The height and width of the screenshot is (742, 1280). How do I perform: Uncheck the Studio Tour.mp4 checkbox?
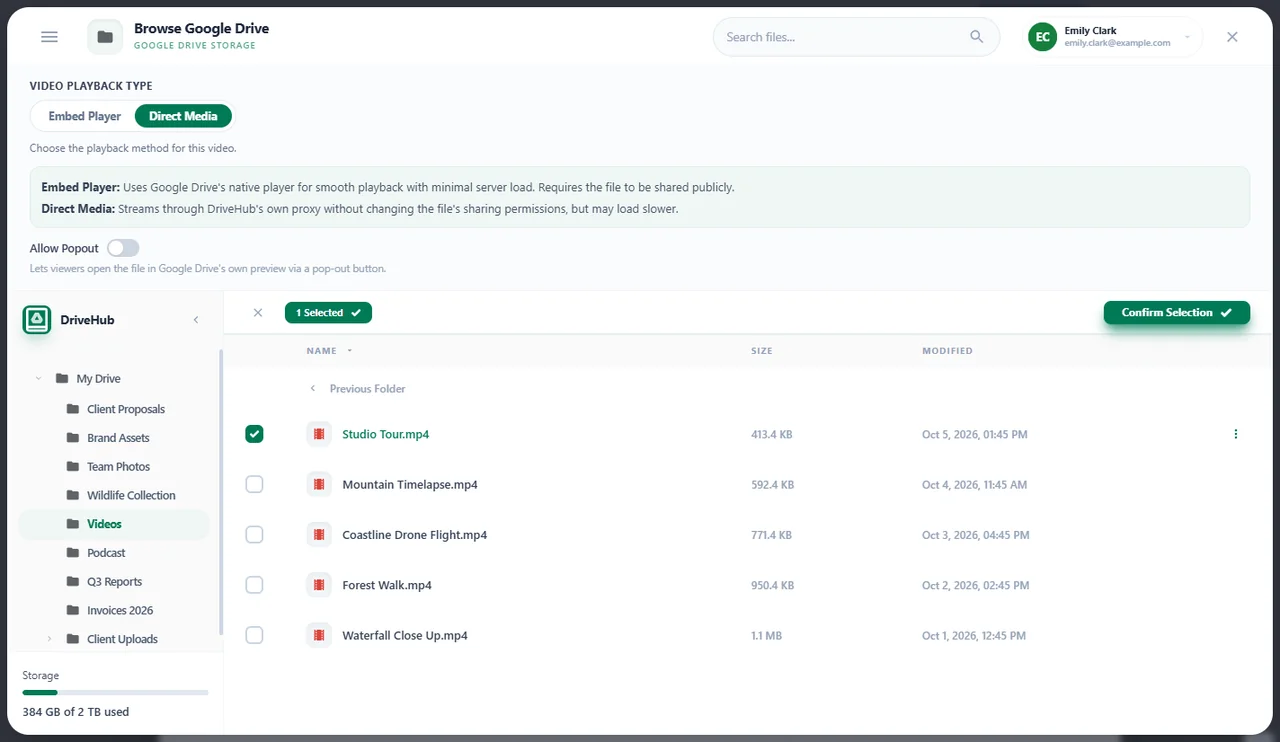tap(254, 434)
